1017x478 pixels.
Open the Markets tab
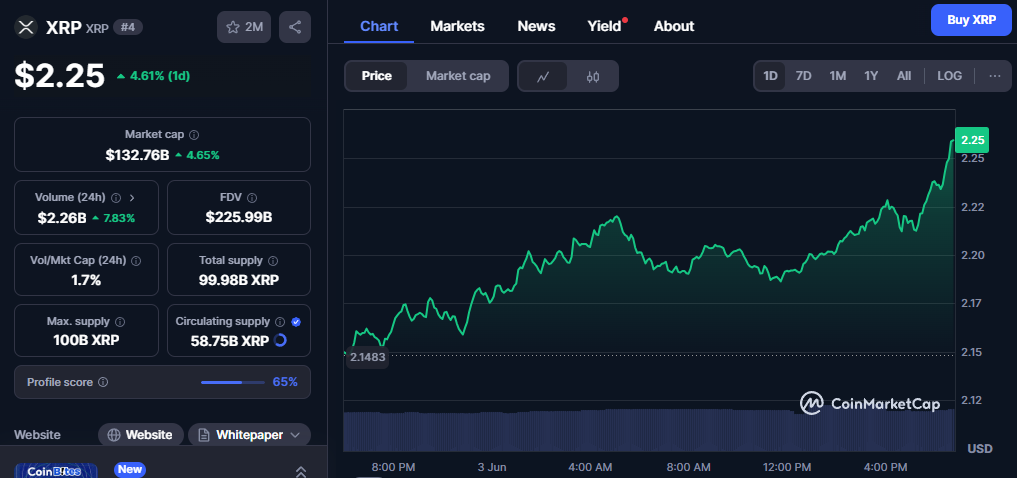click(457, 27)
